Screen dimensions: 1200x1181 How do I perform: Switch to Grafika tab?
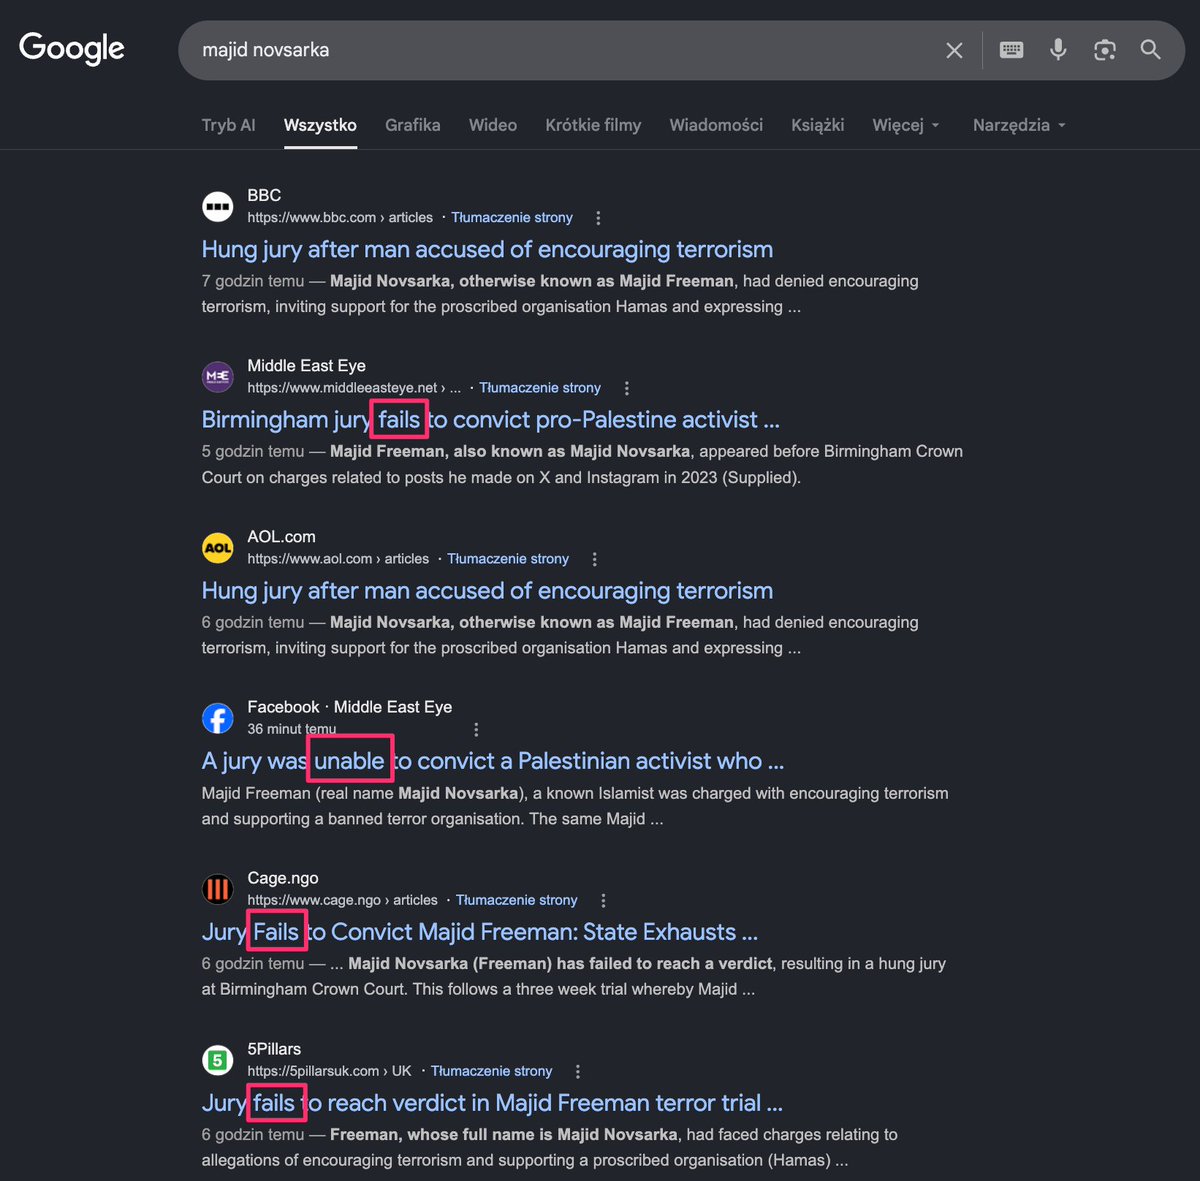click(412, 125)
